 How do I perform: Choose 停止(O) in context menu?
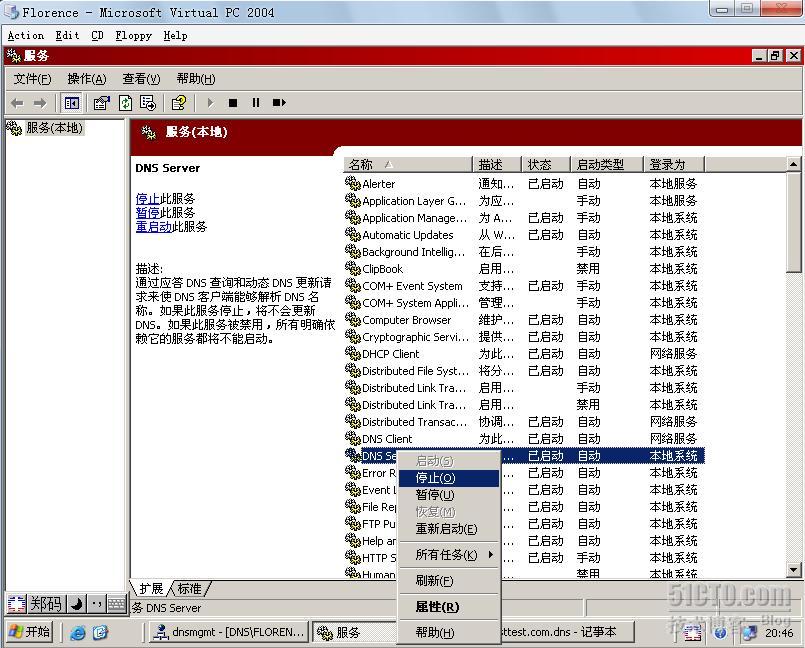(x=449, y=478)
